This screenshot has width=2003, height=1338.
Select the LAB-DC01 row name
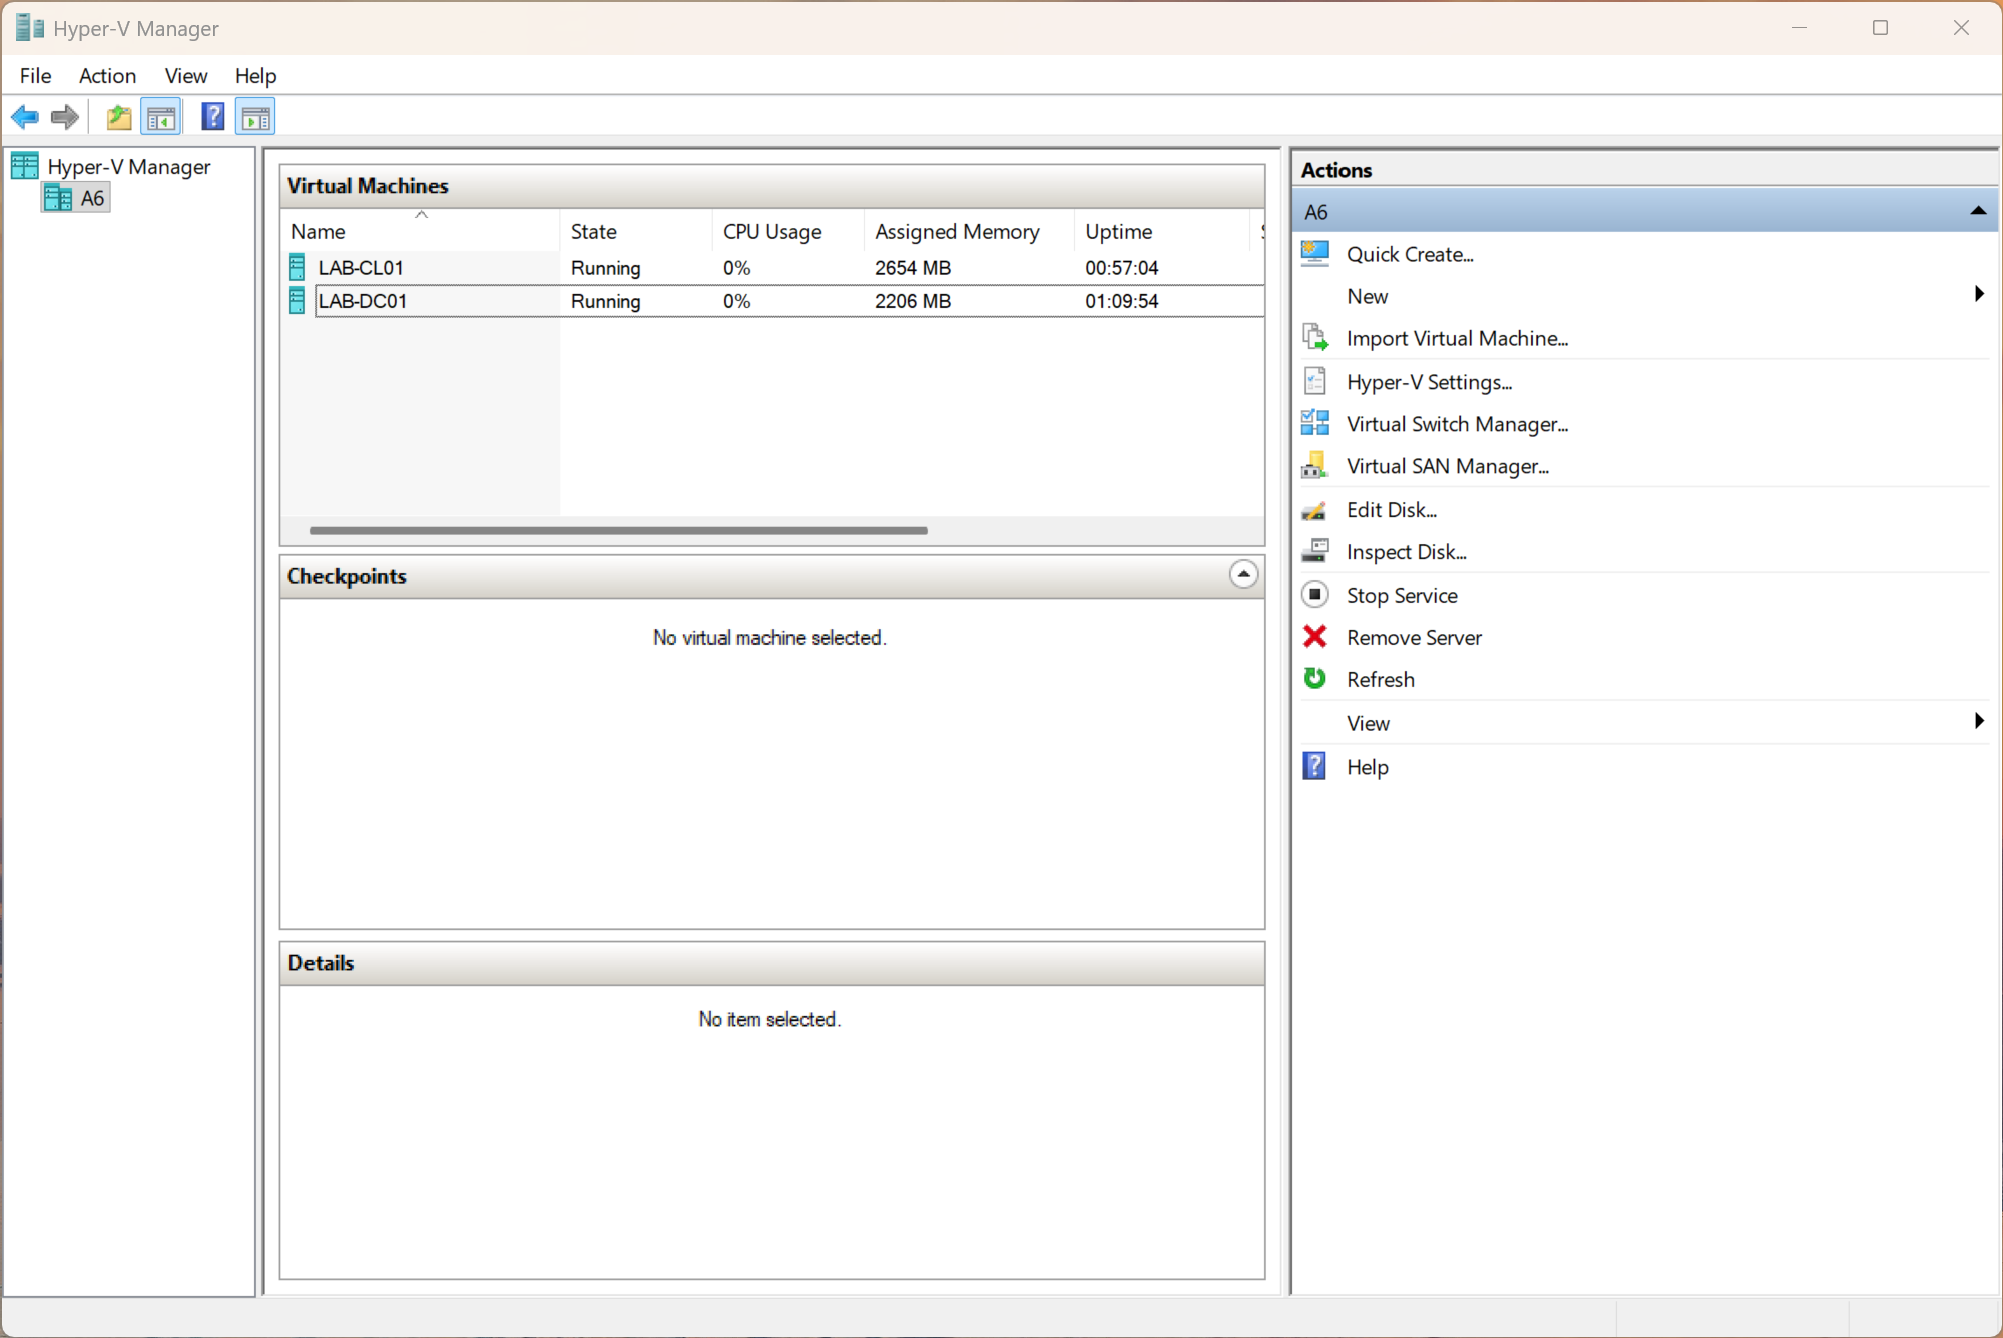tap(362, 301)
